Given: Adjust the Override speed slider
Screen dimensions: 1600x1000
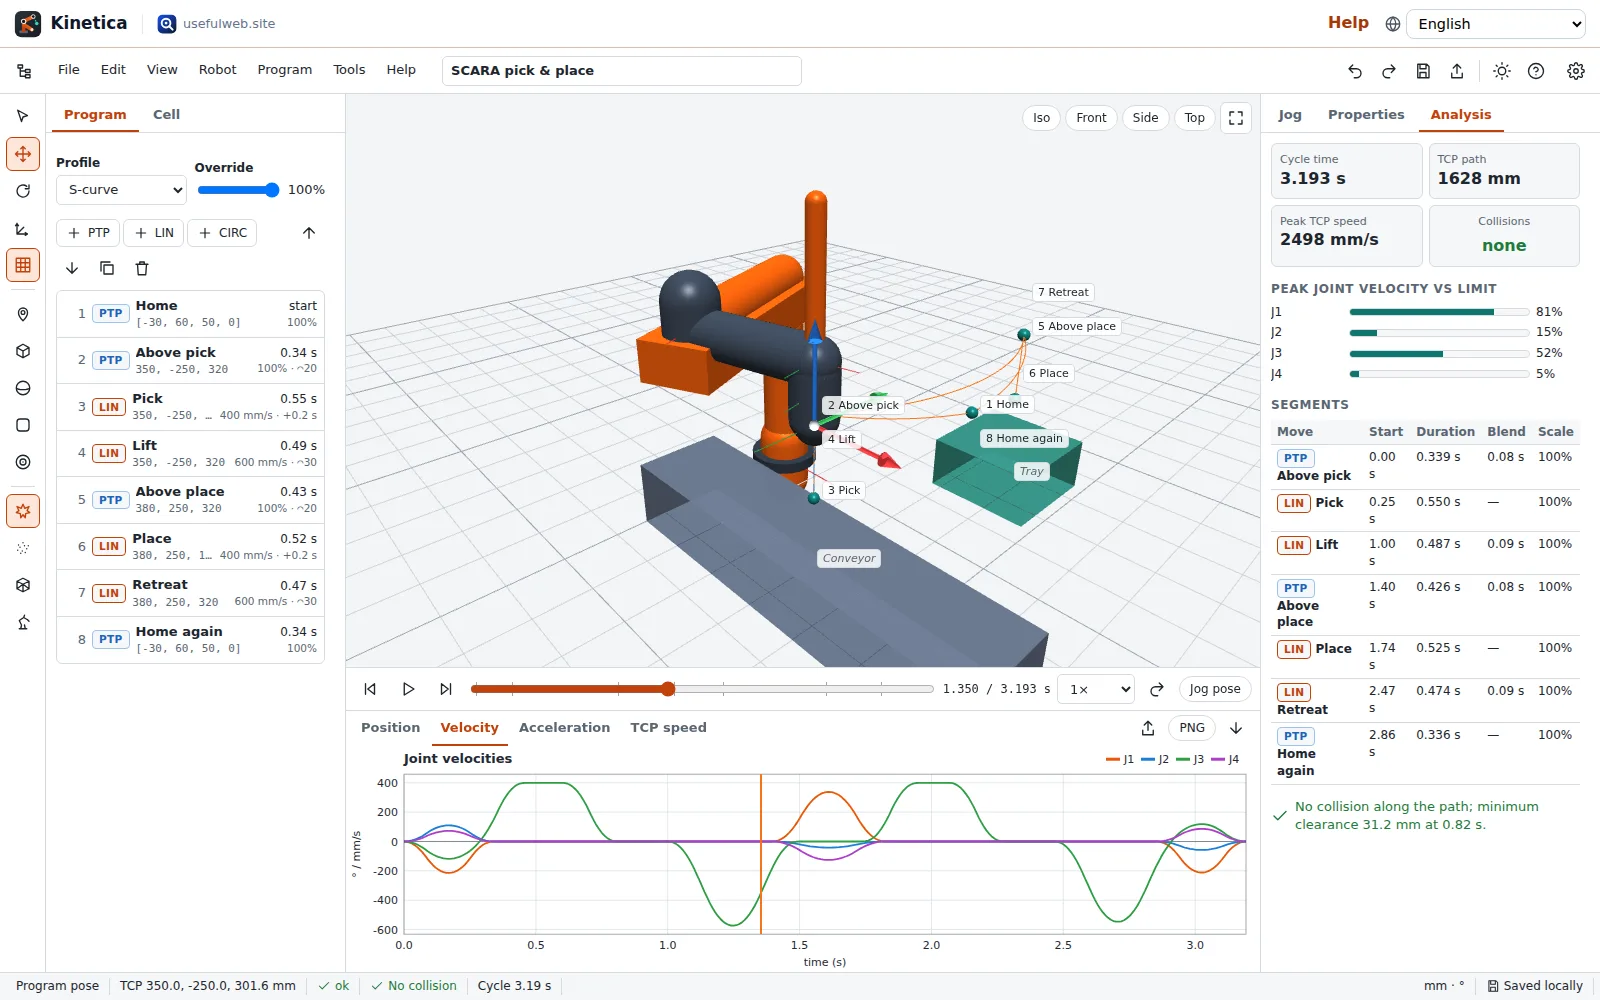Looking at the screenshot, I should (x=238, y=190).
